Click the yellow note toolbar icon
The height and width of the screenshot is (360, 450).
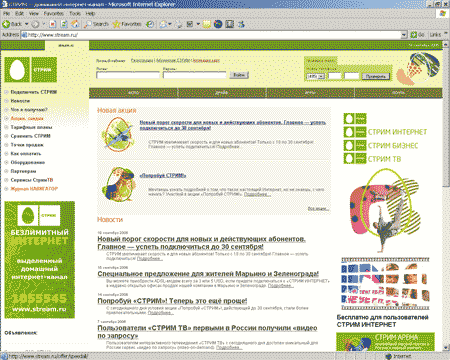[207, 24]
